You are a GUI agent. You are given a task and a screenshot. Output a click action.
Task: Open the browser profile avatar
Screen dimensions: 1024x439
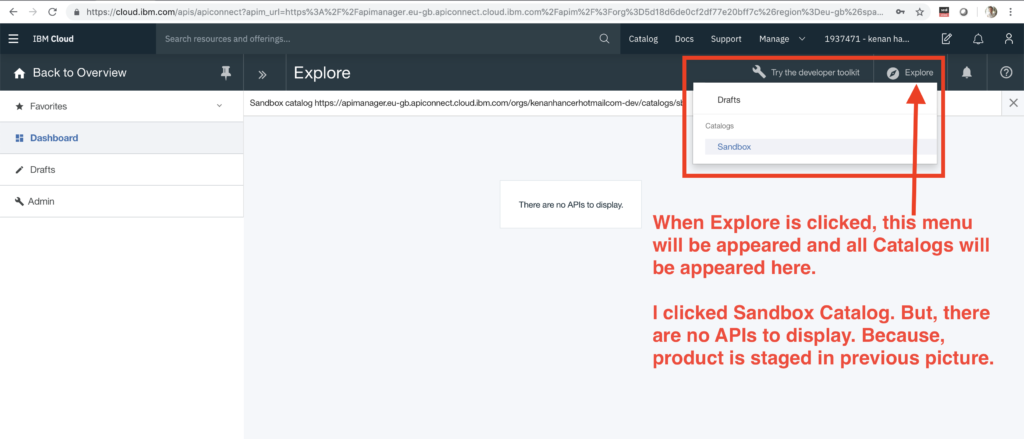click(991, 12)
